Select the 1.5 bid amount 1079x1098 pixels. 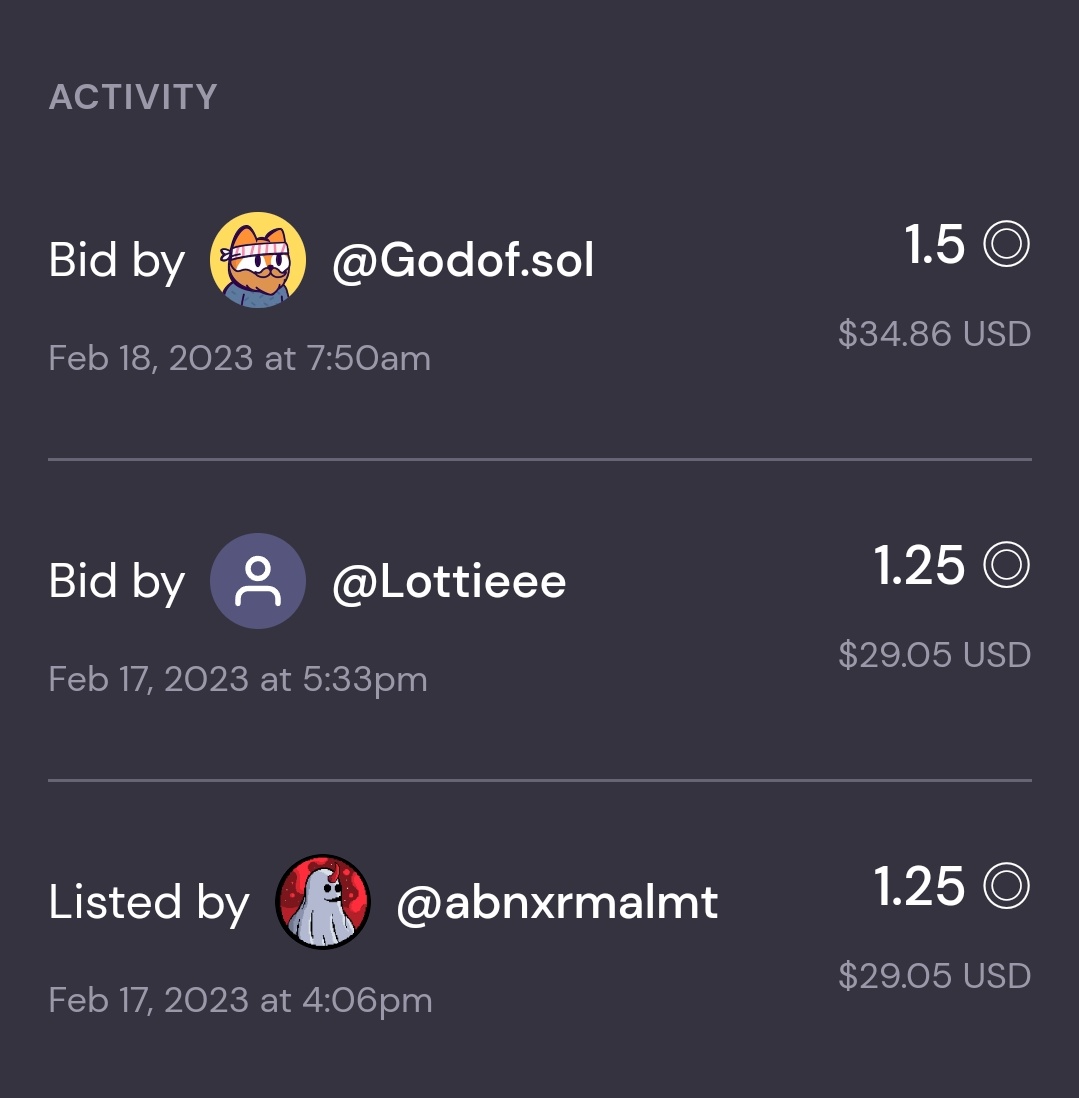[x=934, y=245]
